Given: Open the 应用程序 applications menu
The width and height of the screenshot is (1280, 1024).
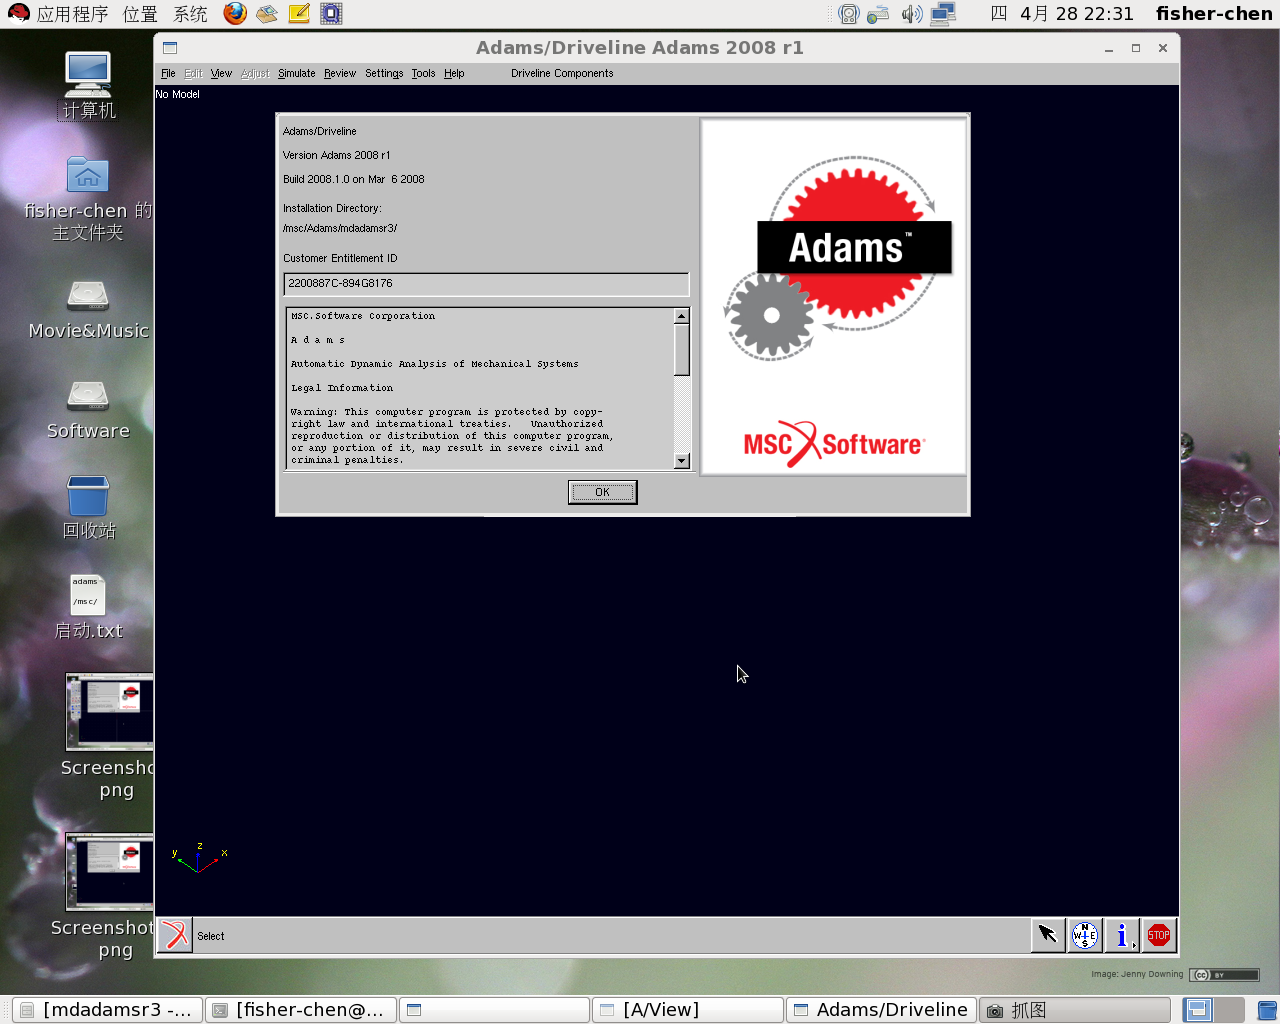Looking at the screenshot, I should pyautogui.click(x=59, y=14).
